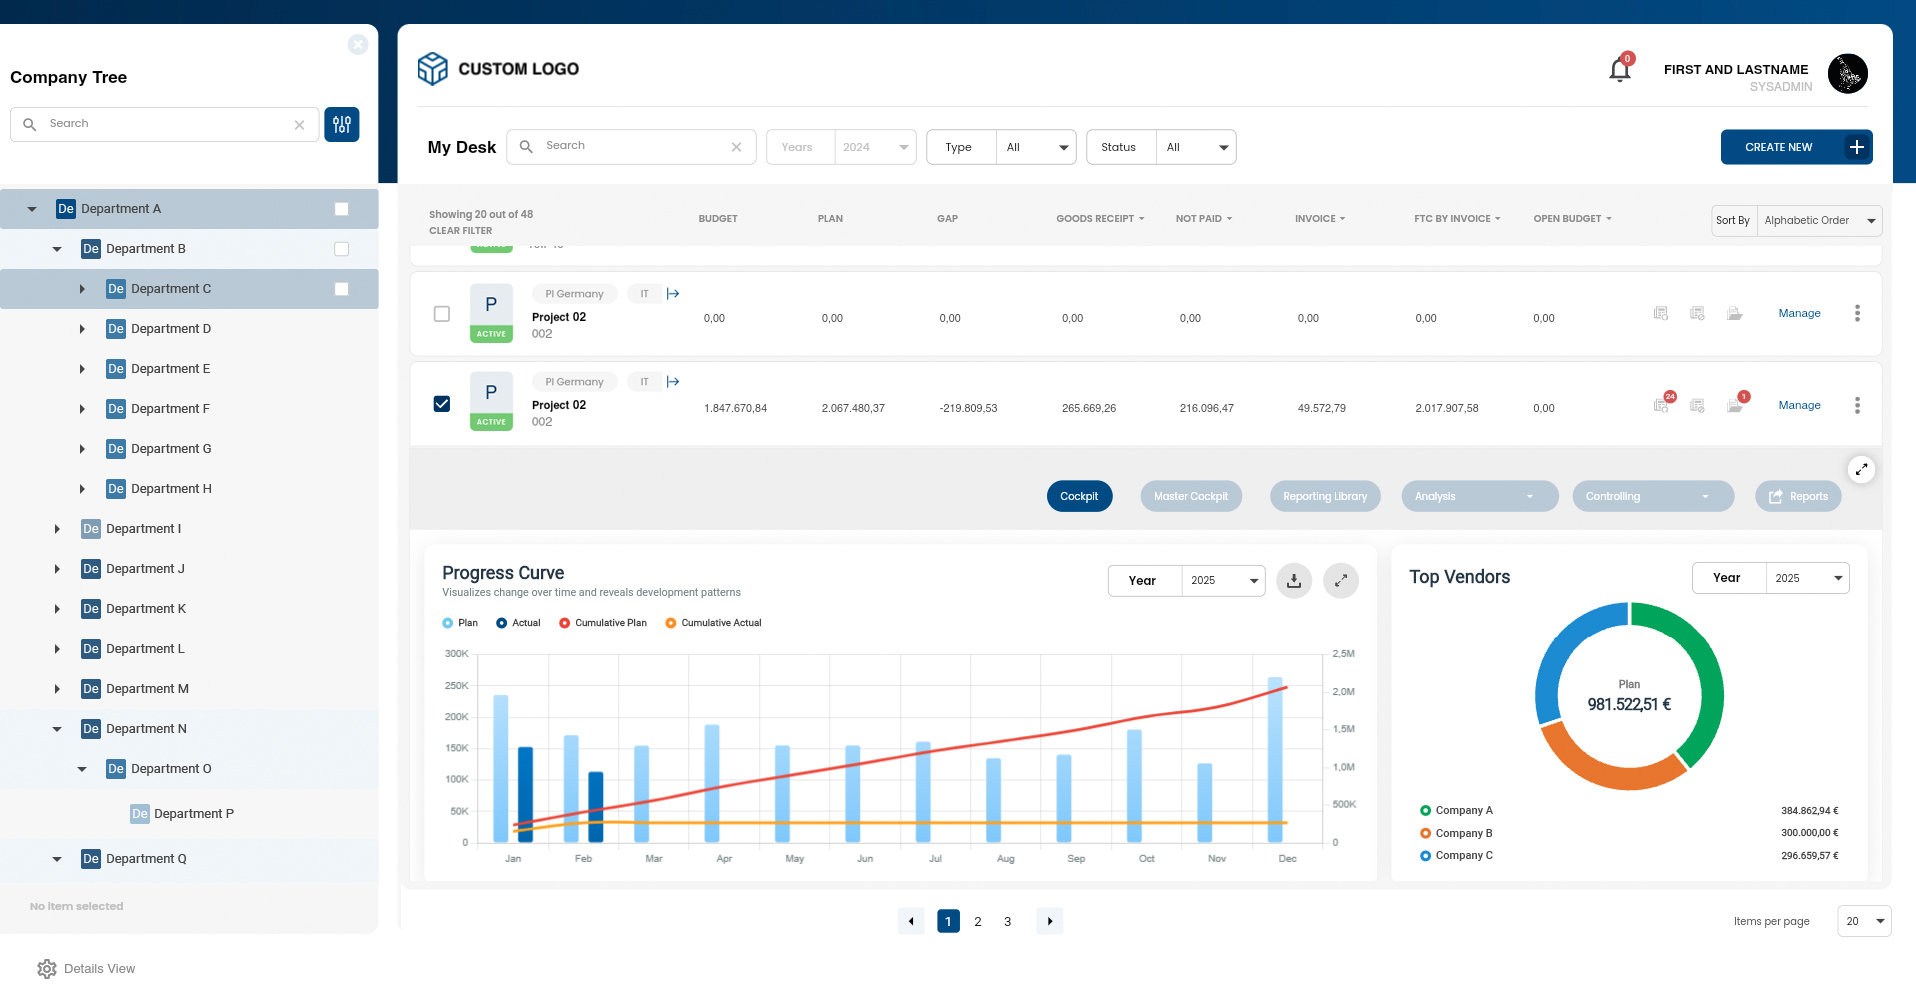The image size is (1916, 997).
Task: Expand the Department D tree node
Action: tap(82, 329)
